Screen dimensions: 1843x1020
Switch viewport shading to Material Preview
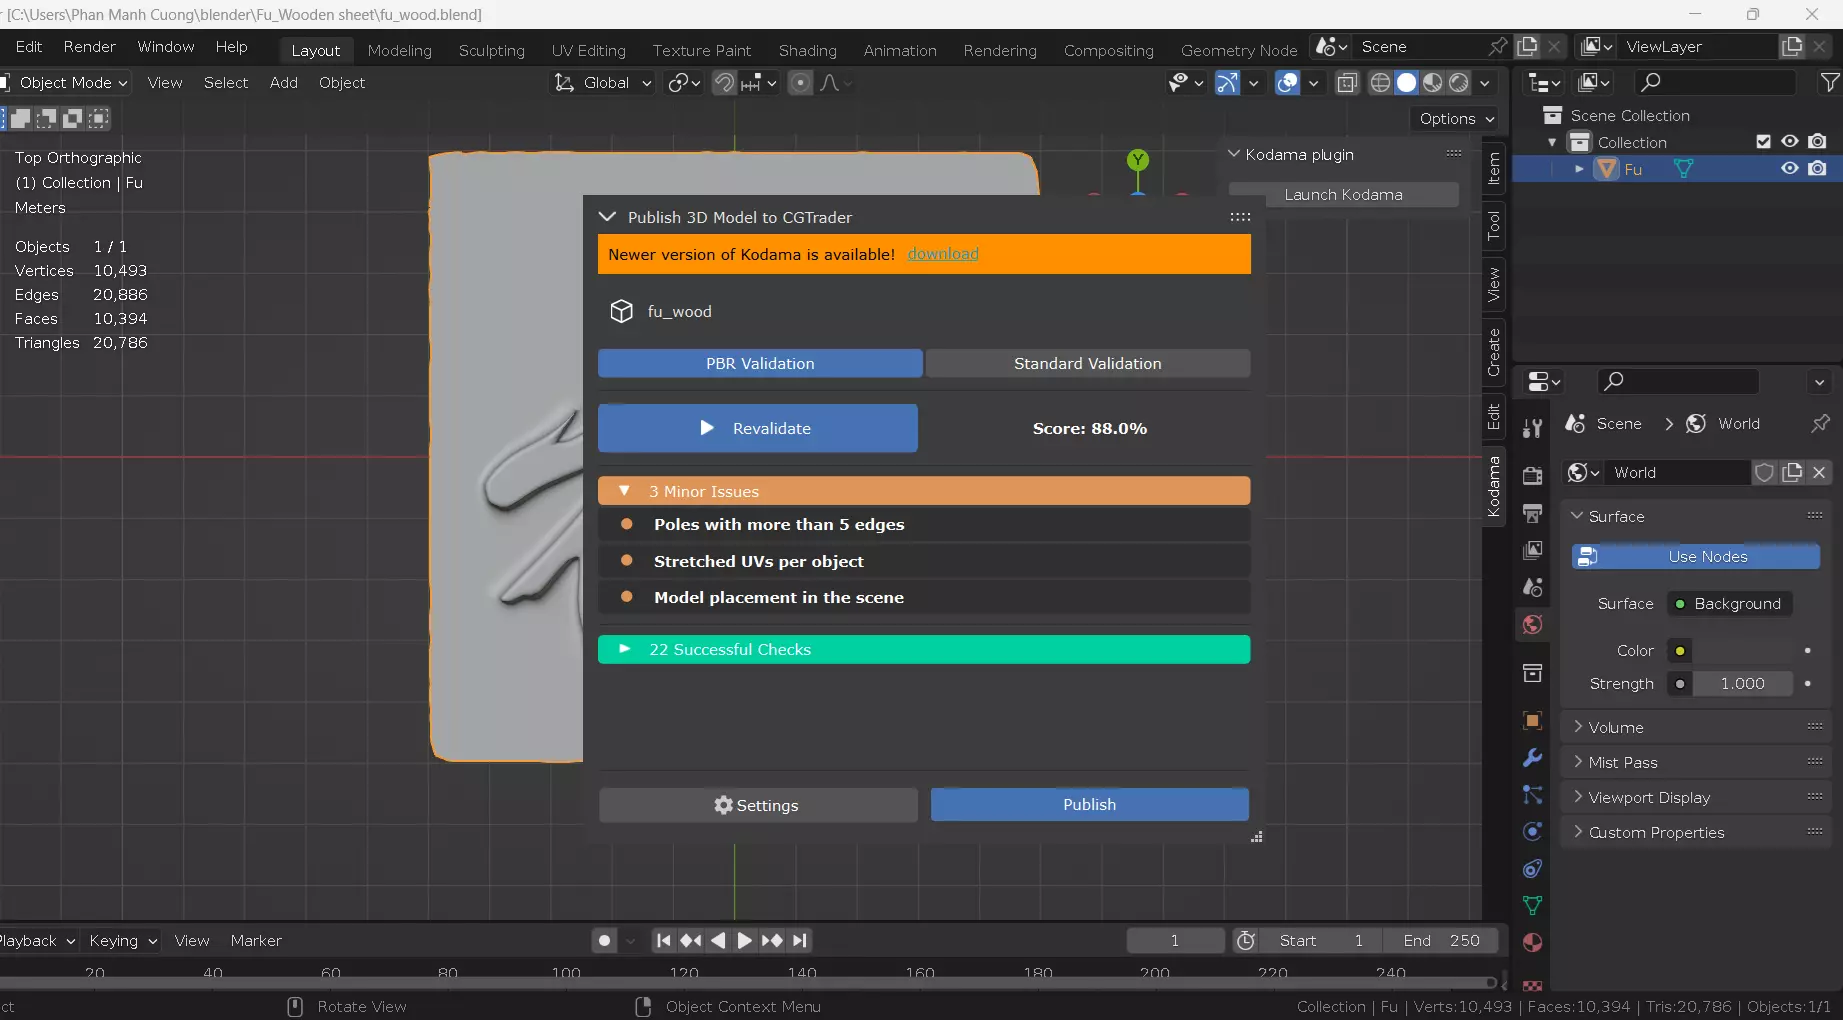pyautogui.click(x=1433, y=83)
